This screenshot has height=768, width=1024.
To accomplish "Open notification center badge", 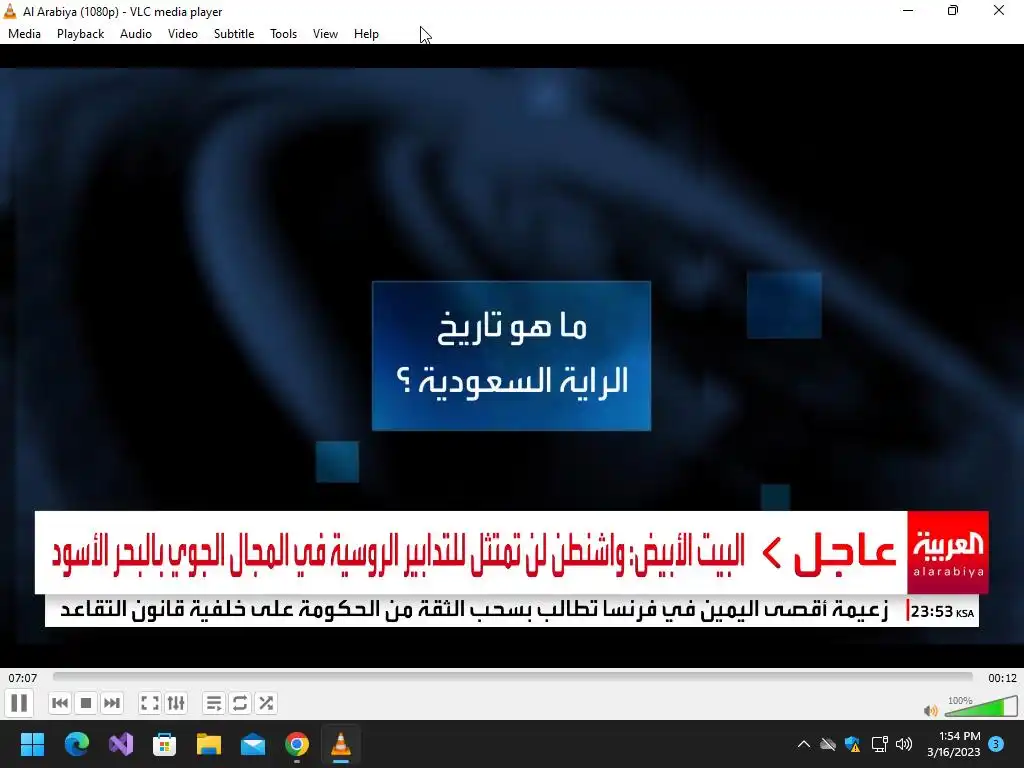I will (x=996, y=744).
